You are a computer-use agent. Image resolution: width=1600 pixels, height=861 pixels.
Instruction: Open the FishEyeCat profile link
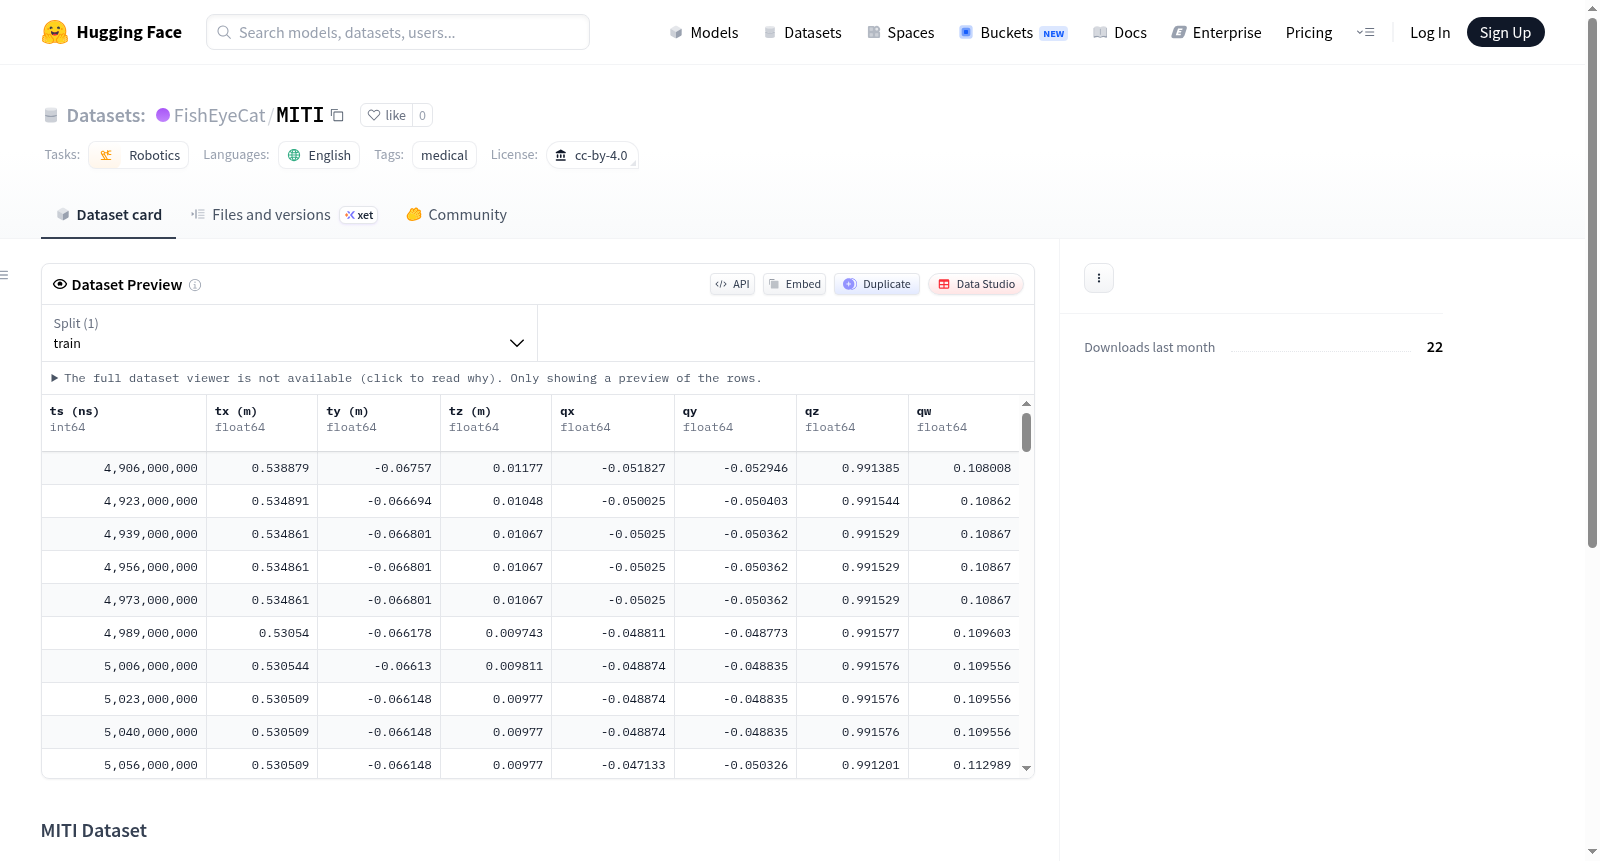(x=220, y=115)
